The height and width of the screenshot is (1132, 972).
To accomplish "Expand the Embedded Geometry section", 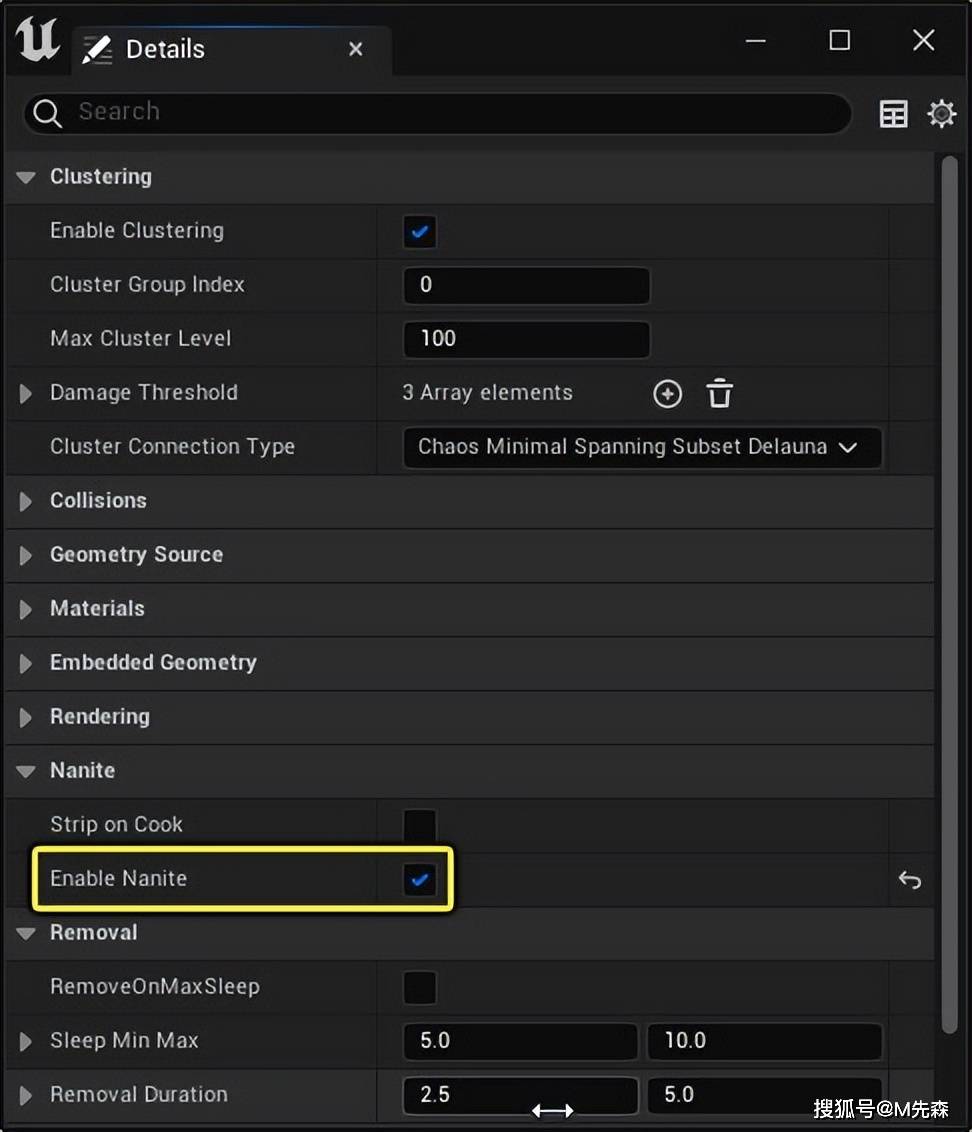I will pyautogui.click(x=26, y=663).
